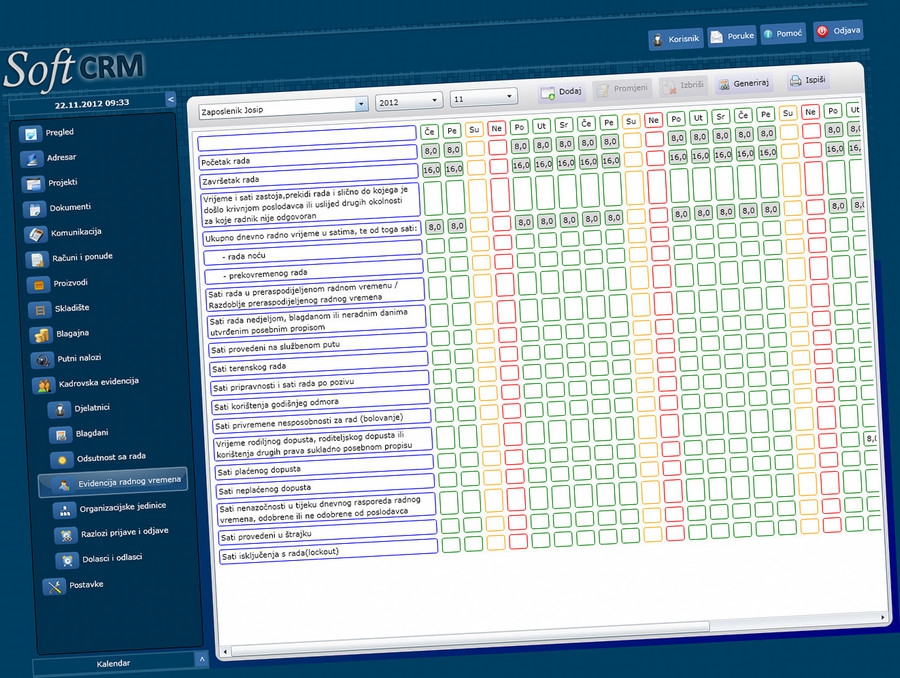Select the Komunikacija icon
Viewport: 900px width, 678px height.
pos(36,234)
